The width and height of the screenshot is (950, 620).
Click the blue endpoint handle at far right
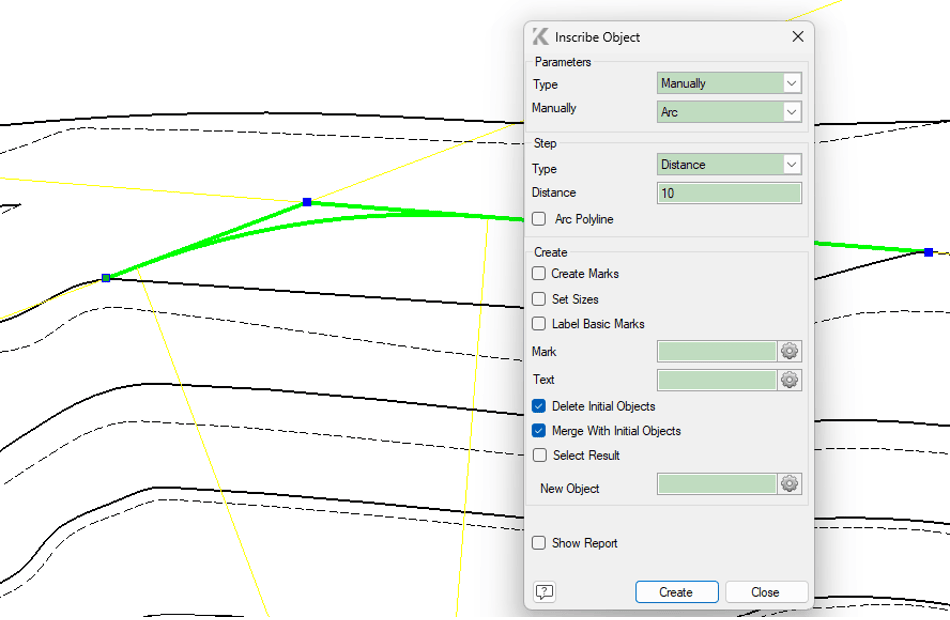click(x=929, y=252)
